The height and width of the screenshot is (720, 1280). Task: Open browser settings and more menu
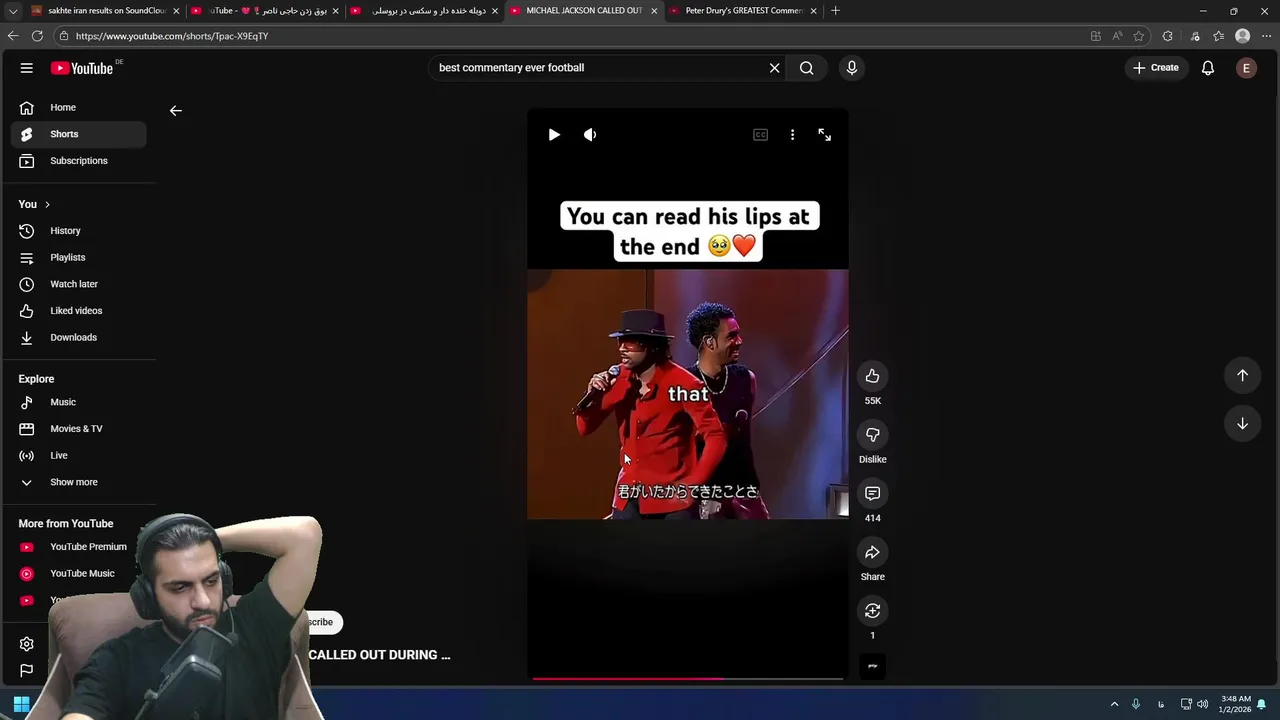click(1267, 36)
